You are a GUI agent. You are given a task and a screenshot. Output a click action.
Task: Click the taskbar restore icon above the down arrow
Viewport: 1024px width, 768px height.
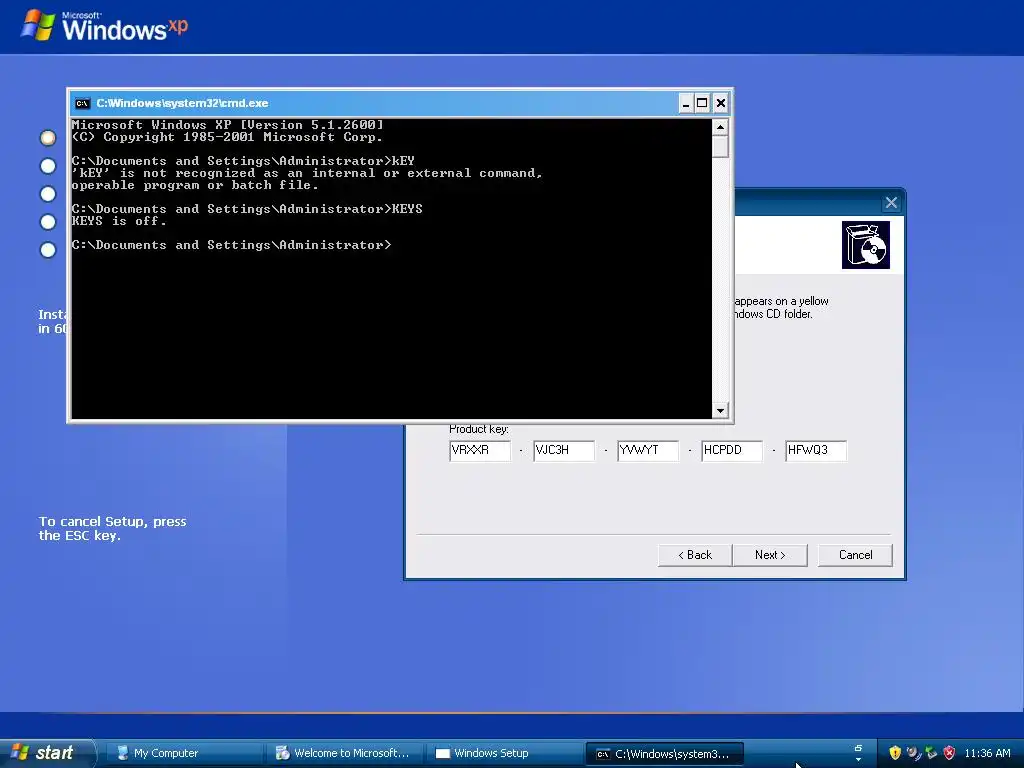(x=858, y=748)
